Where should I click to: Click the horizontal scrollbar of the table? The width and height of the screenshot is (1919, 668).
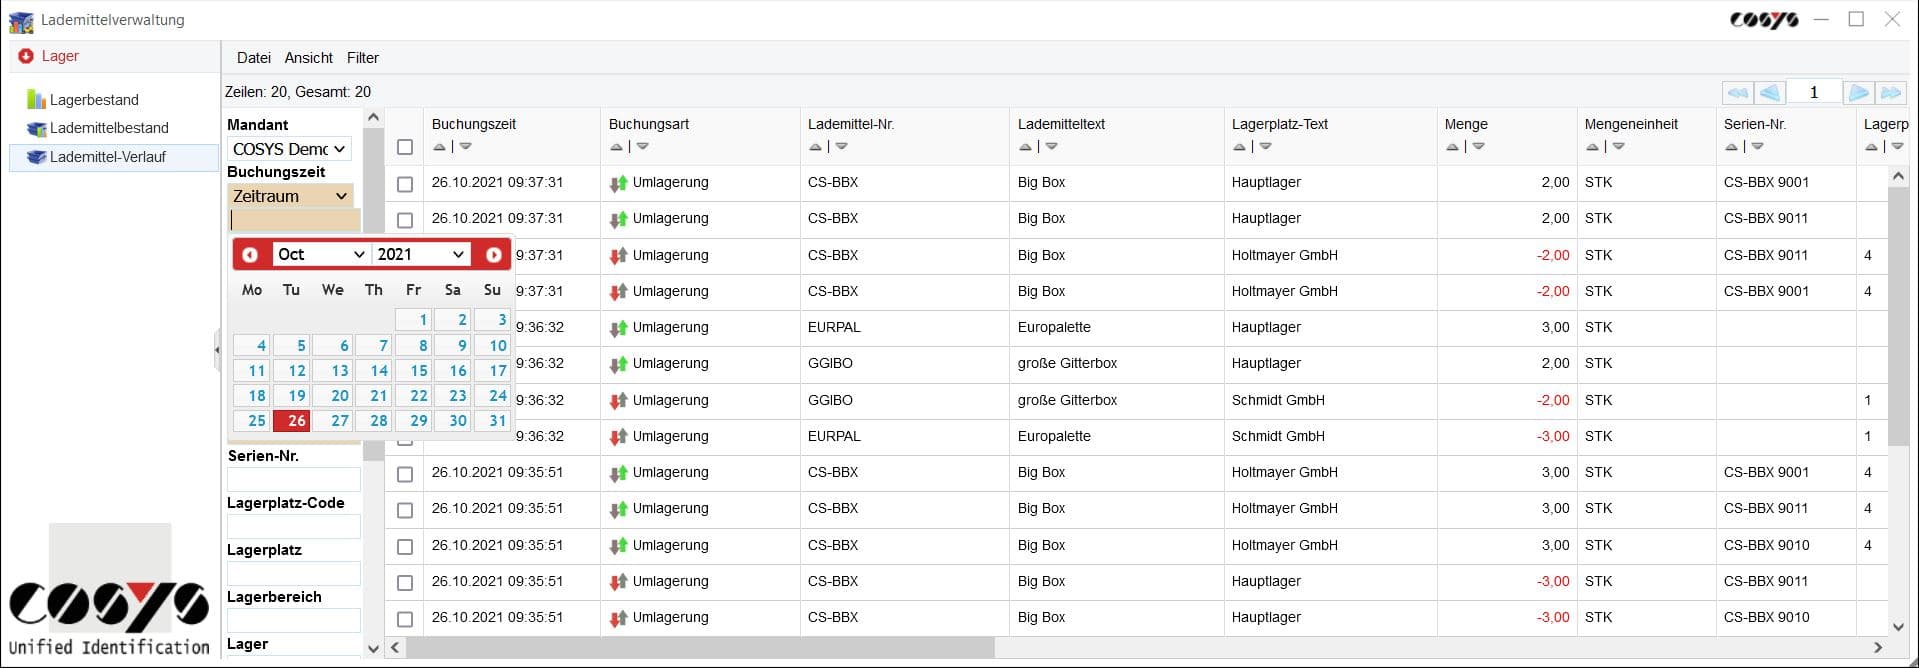tap(700, 648)
